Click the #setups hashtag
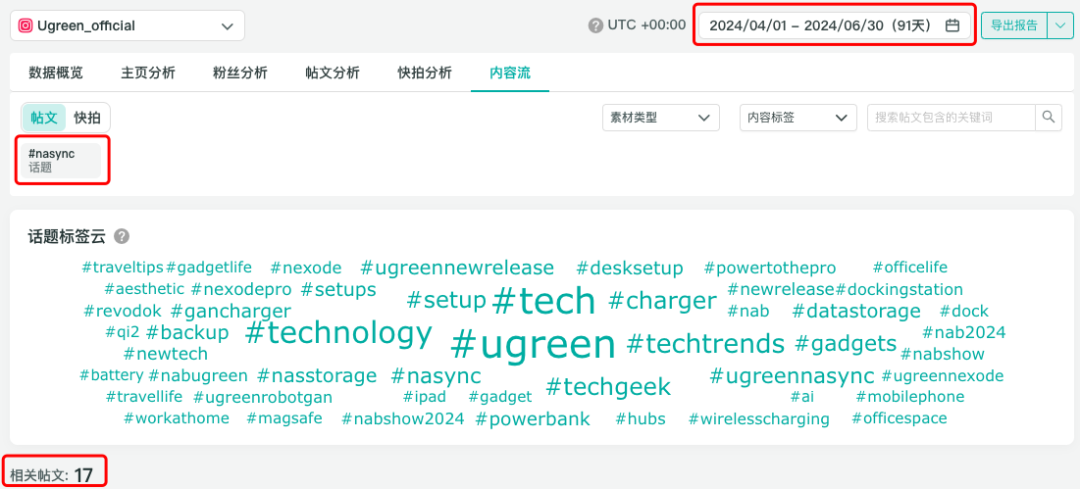 tap(339, 289)
